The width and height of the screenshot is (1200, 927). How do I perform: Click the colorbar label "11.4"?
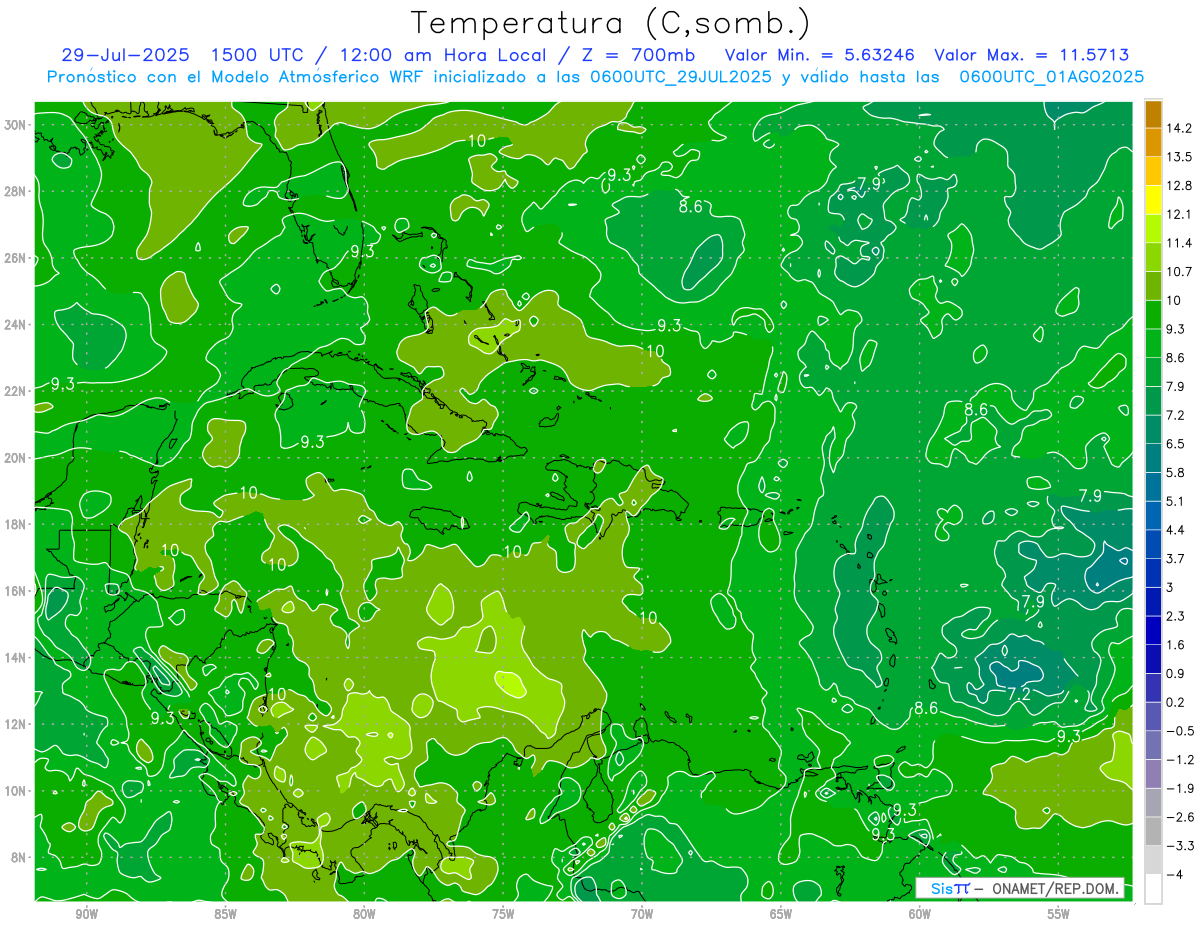(1177, 242)
